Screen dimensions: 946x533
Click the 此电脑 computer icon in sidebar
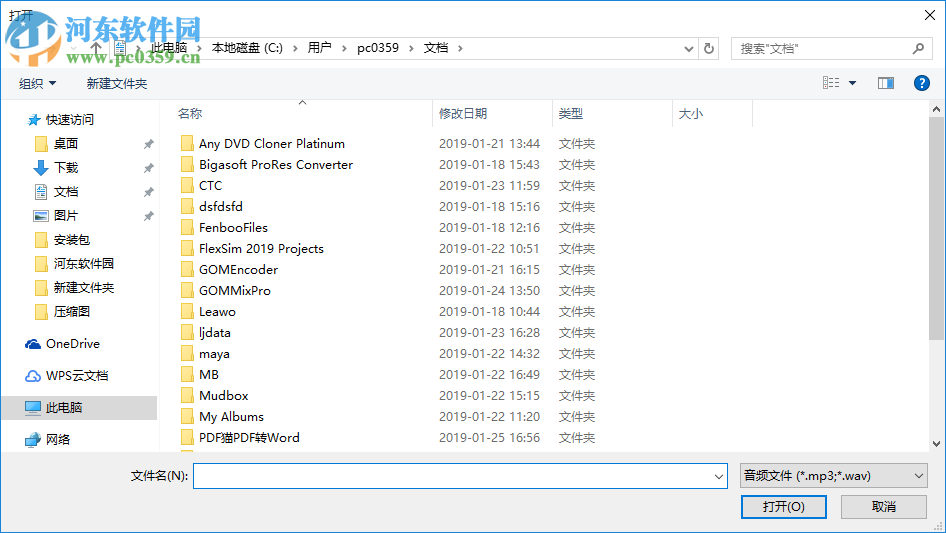(x=33, y=407)
